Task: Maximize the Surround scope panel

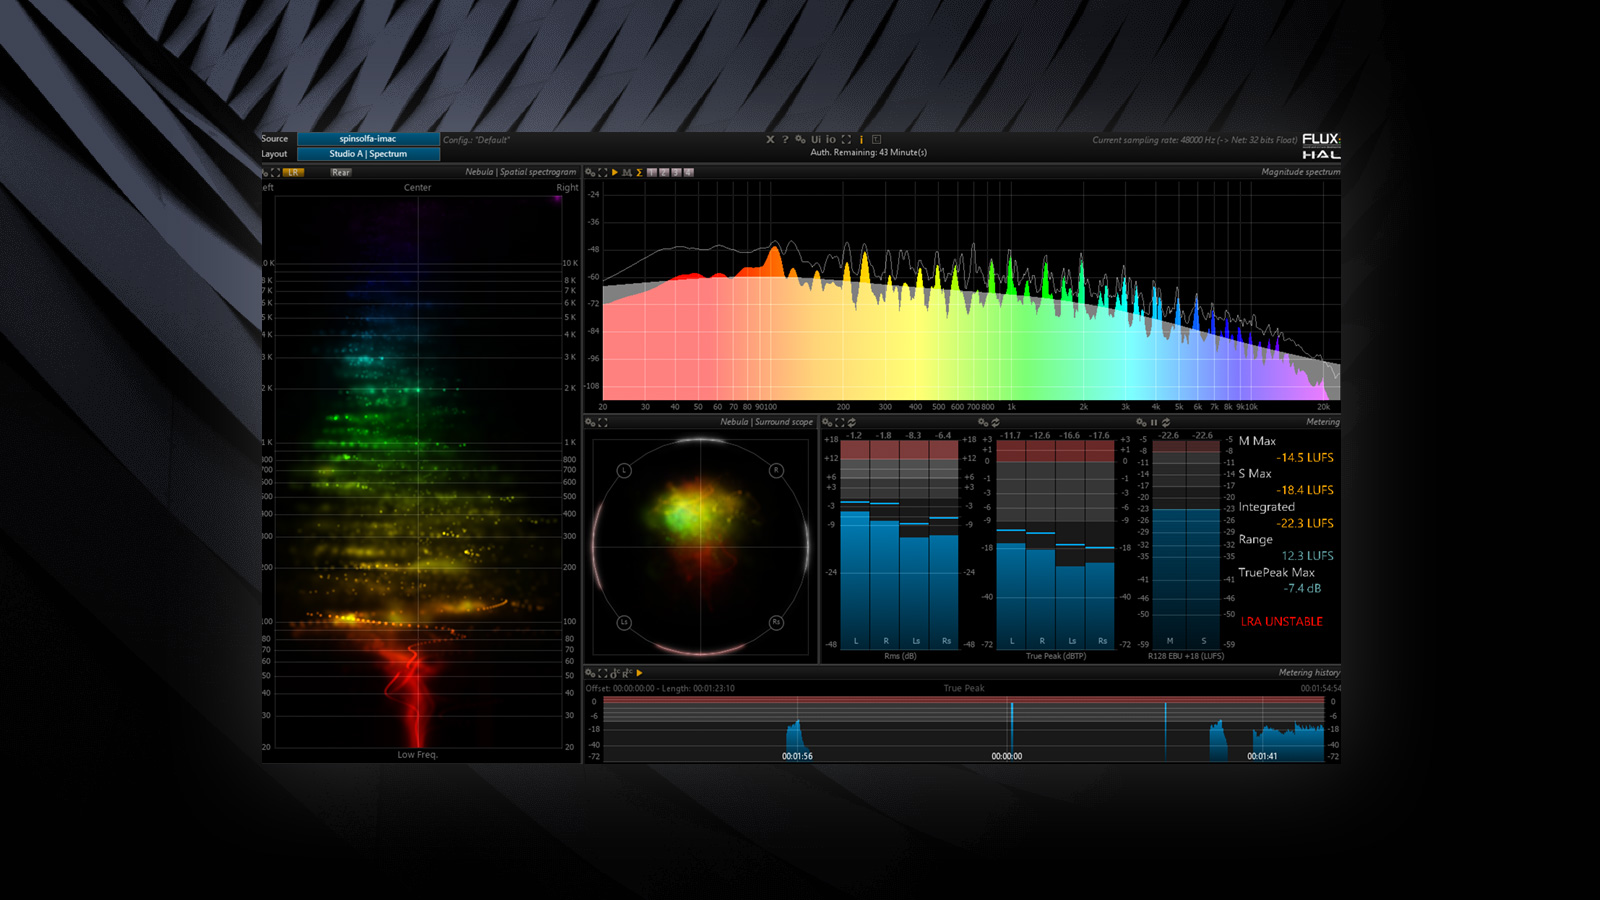Action: (603, 422)
